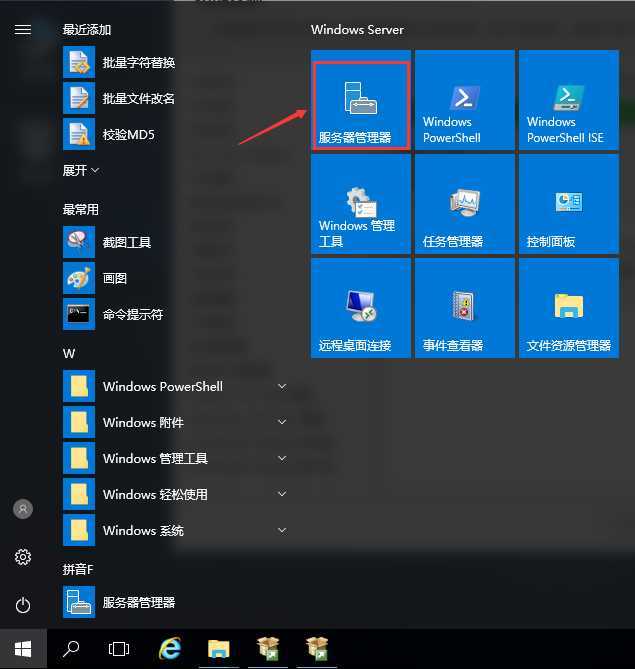Click the Windows Start button
Image resolution: width=635 pixels, height=669 pixels.
click(23, 649)
